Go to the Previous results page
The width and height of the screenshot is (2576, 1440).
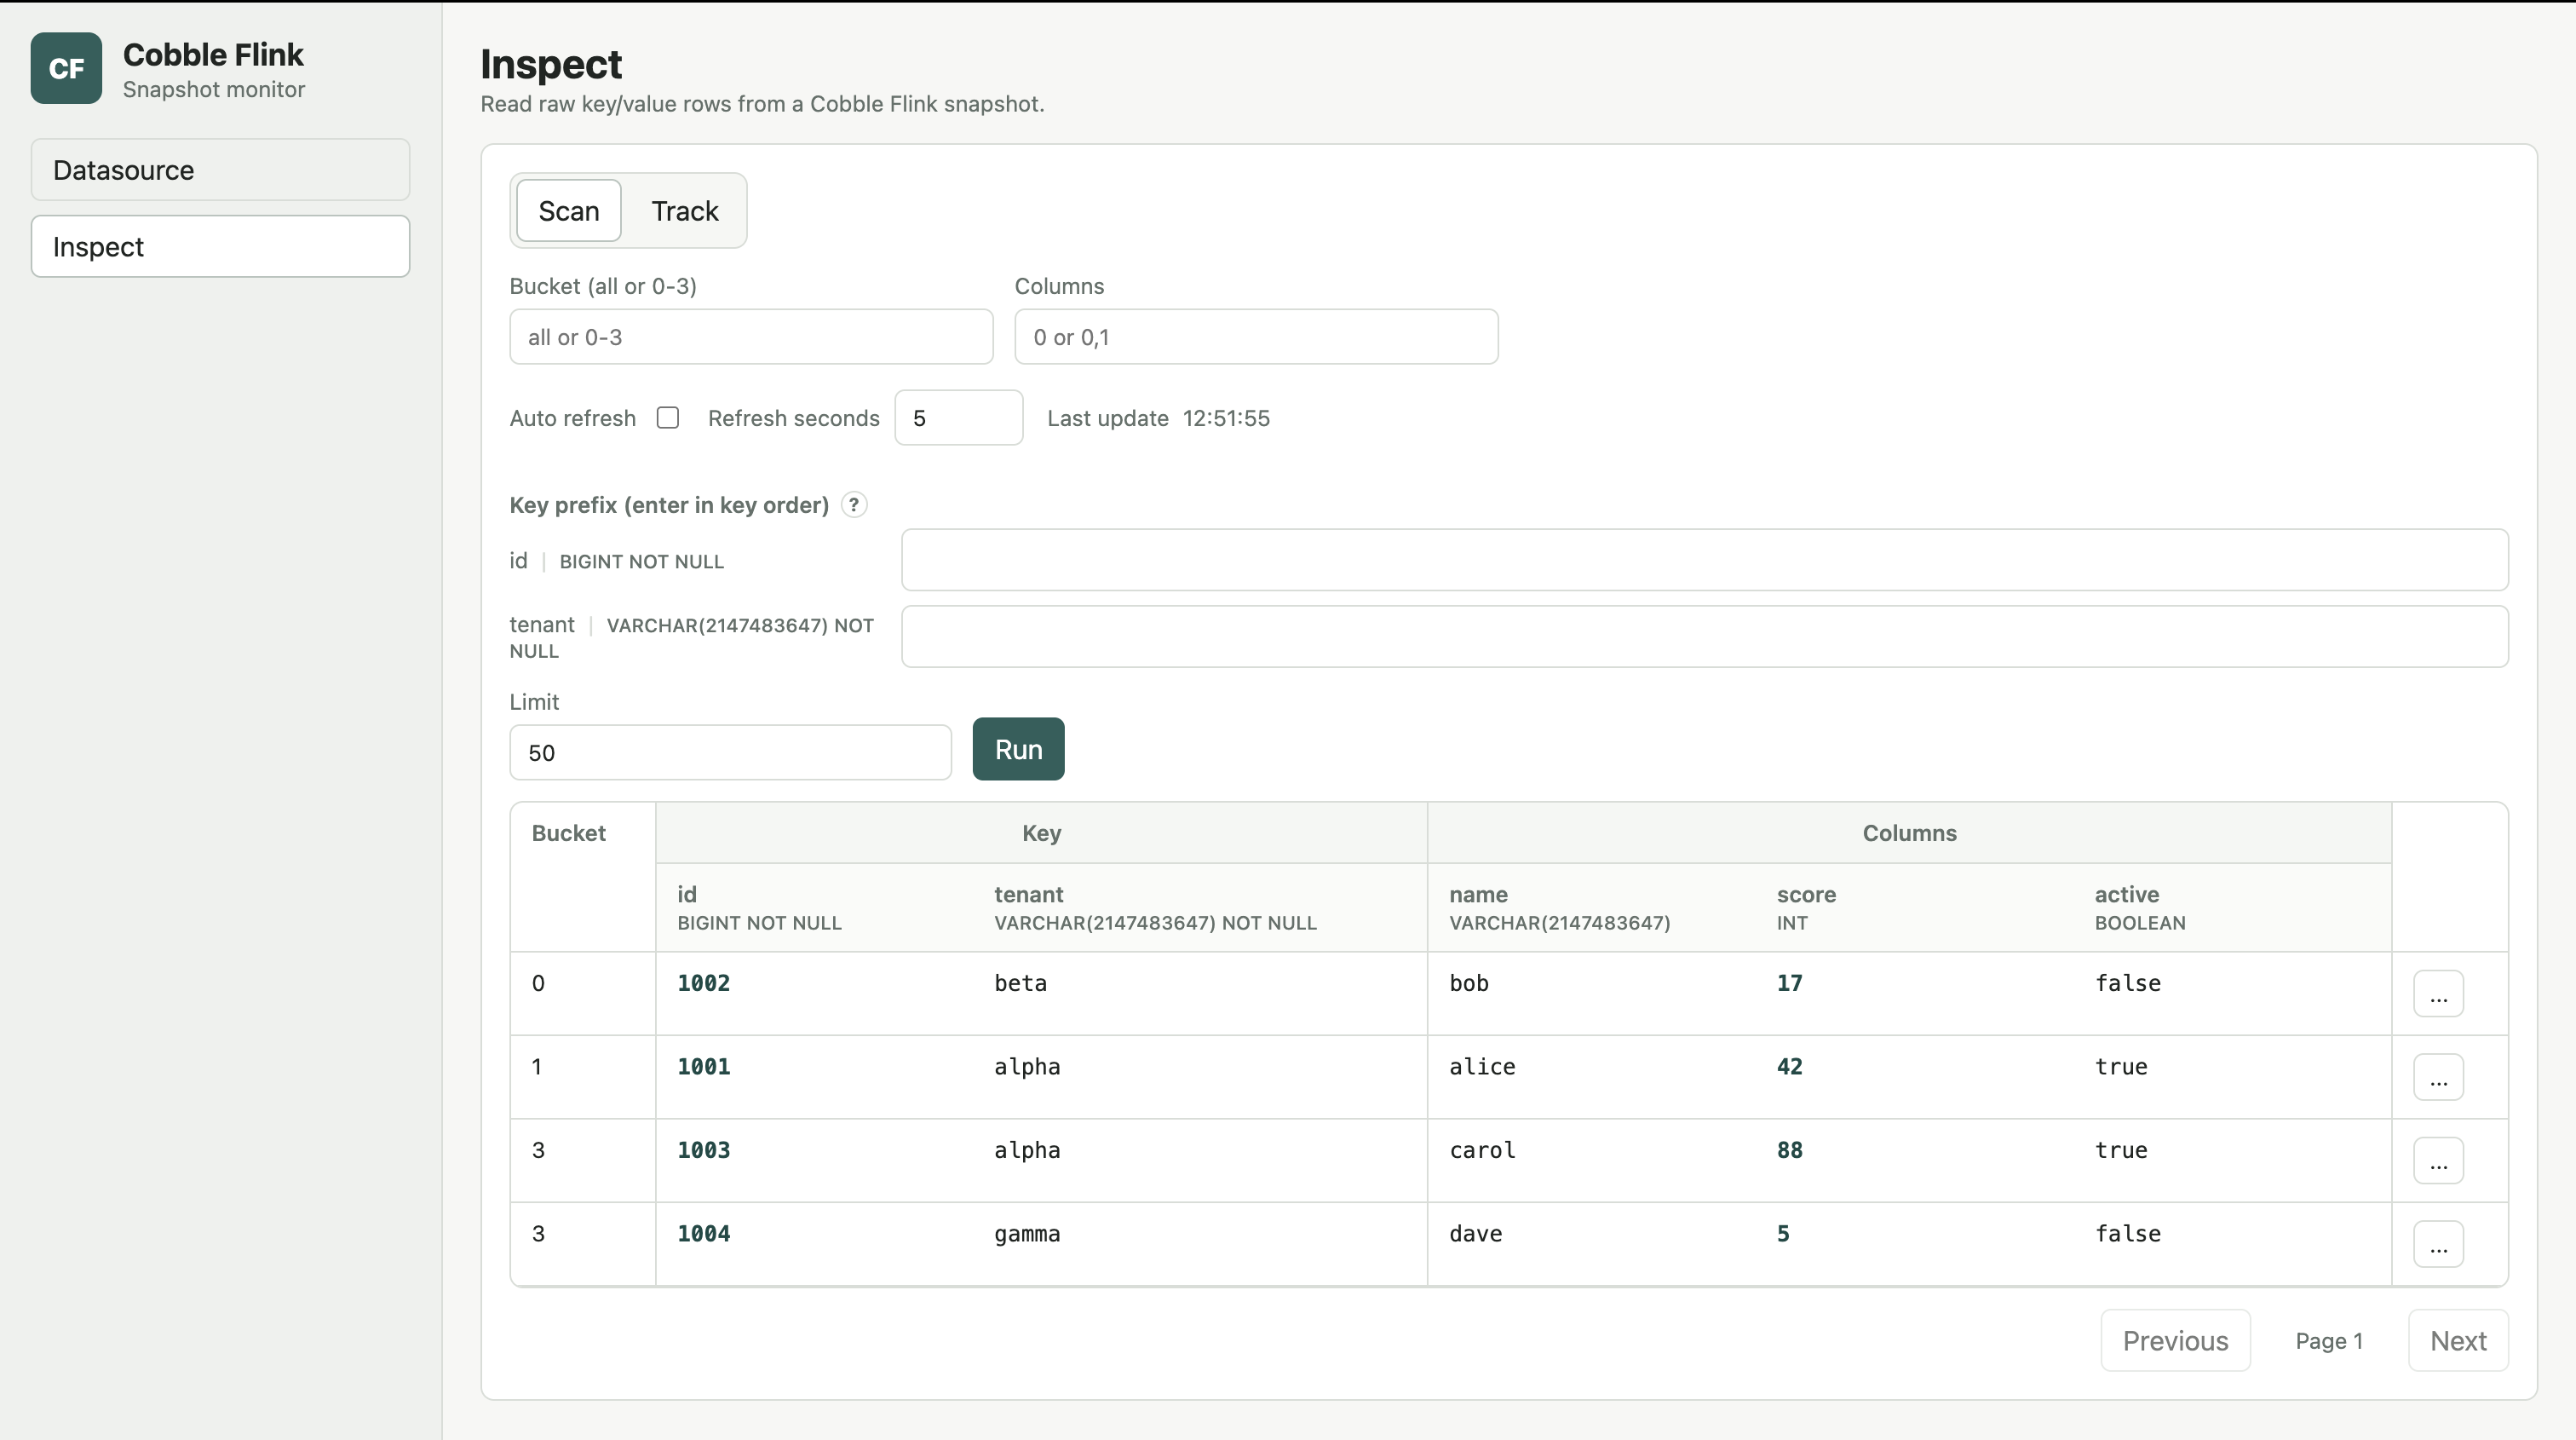2175,1340
